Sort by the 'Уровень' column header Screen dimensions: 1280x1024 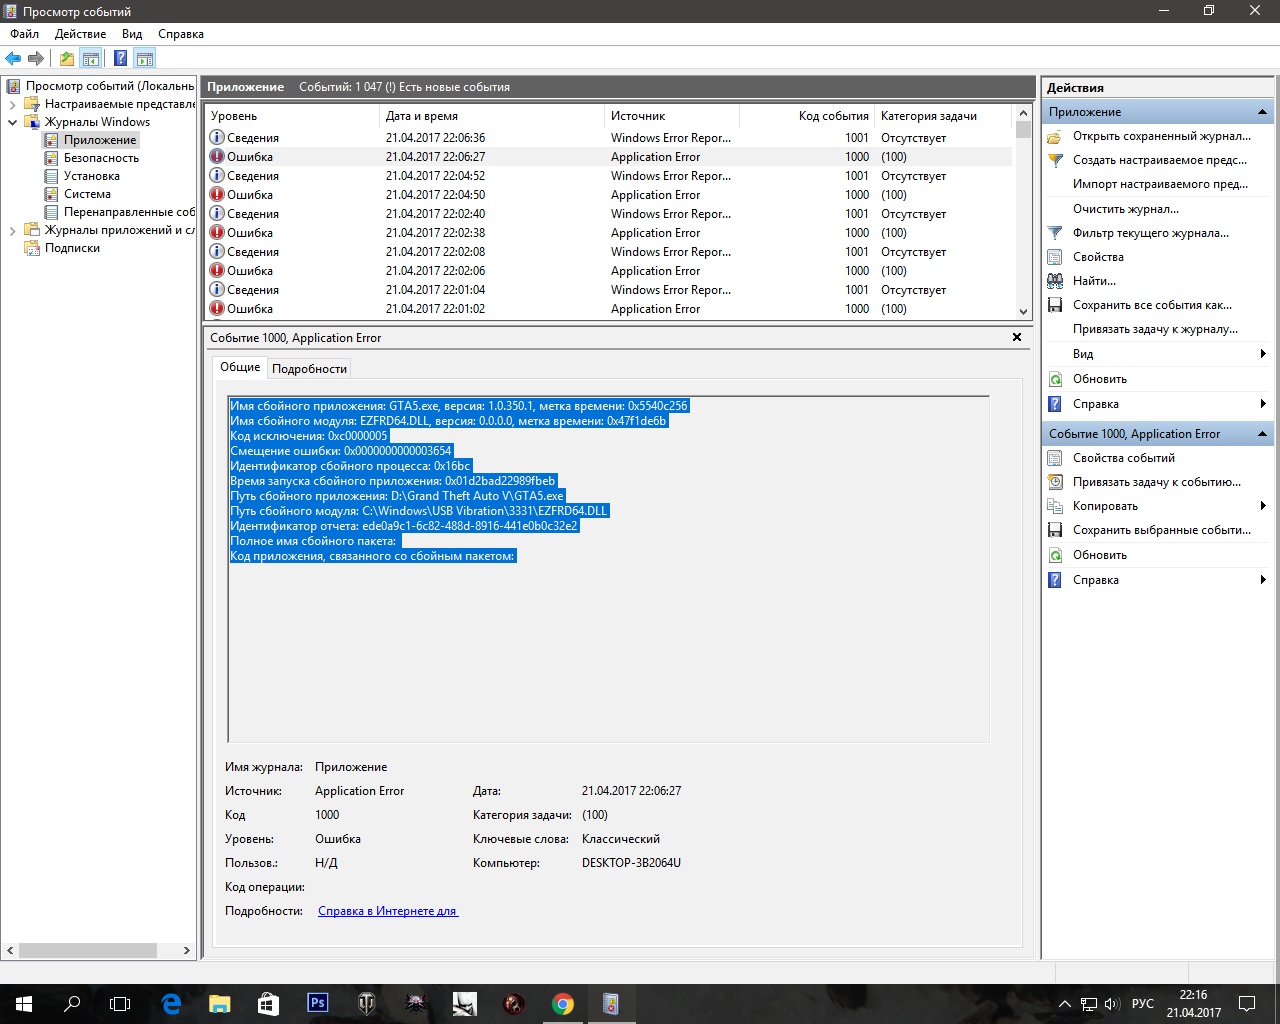tap(291, 116)
